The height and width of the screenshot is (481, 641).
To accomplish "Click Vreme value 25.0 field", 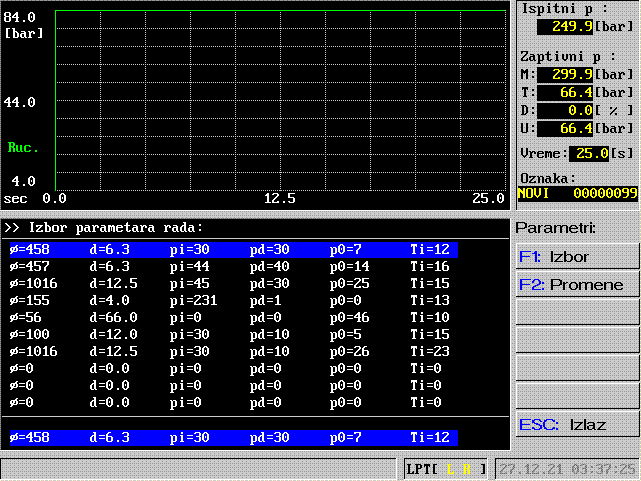I will click(589, 154).
